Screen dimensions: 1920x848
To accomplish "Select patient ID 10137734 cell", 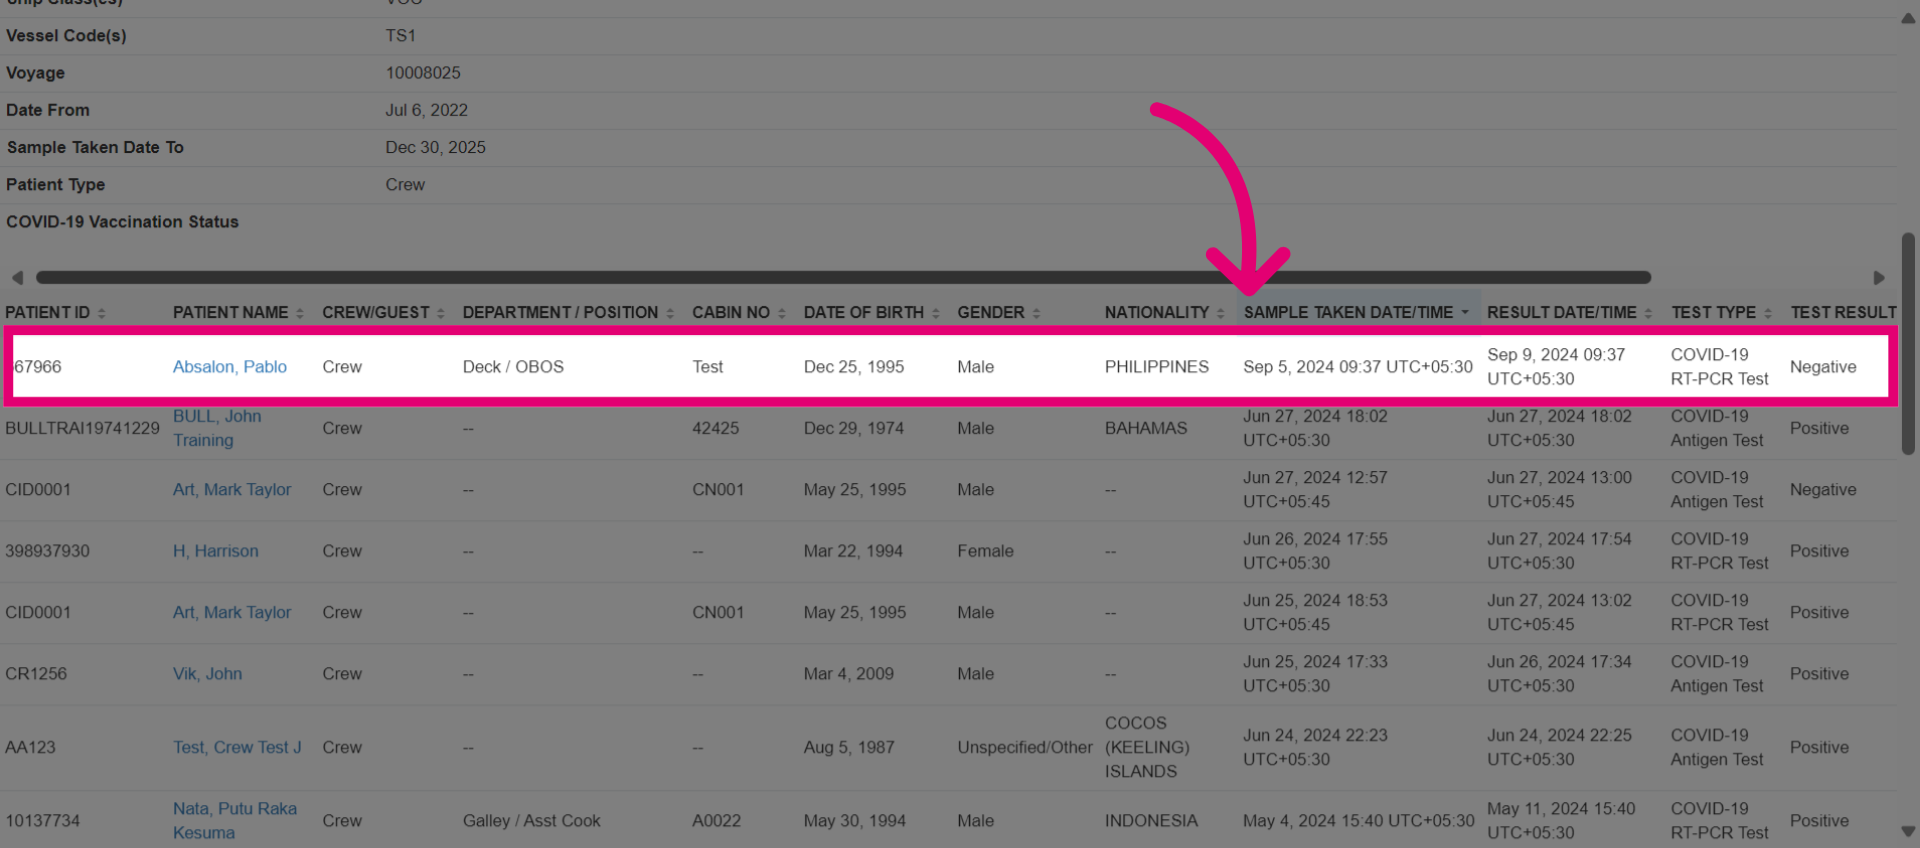I will [x=42, y=820].
